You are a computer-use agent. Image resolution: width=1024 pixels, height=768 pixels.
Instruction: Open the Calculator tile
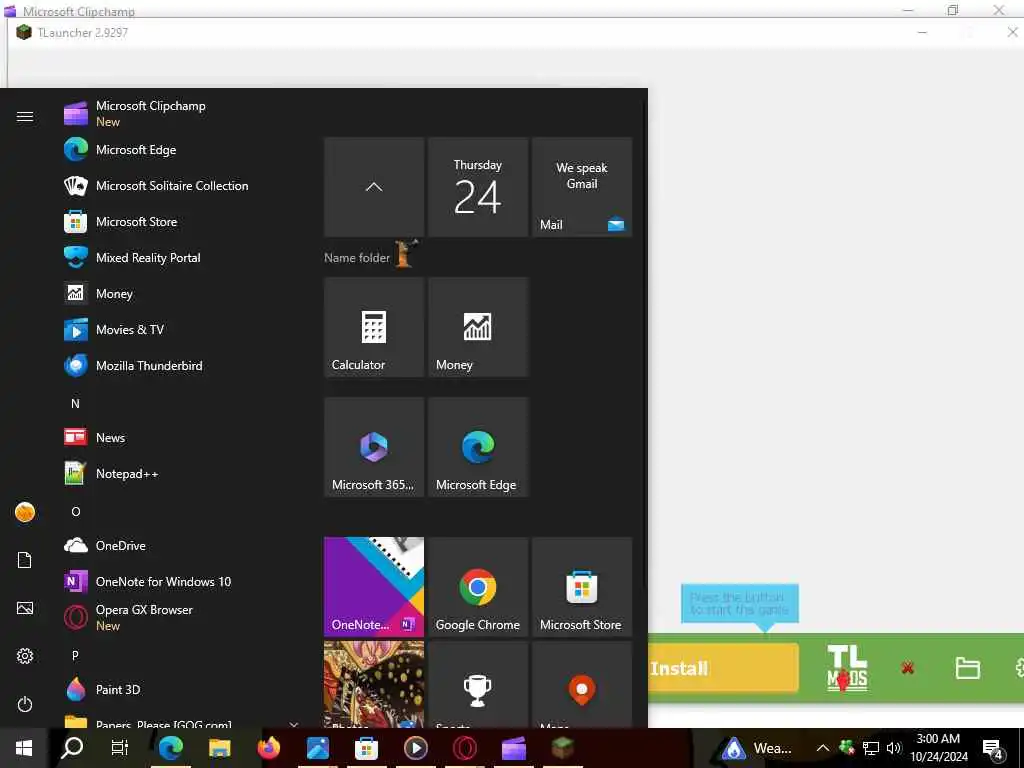[374, 327]
